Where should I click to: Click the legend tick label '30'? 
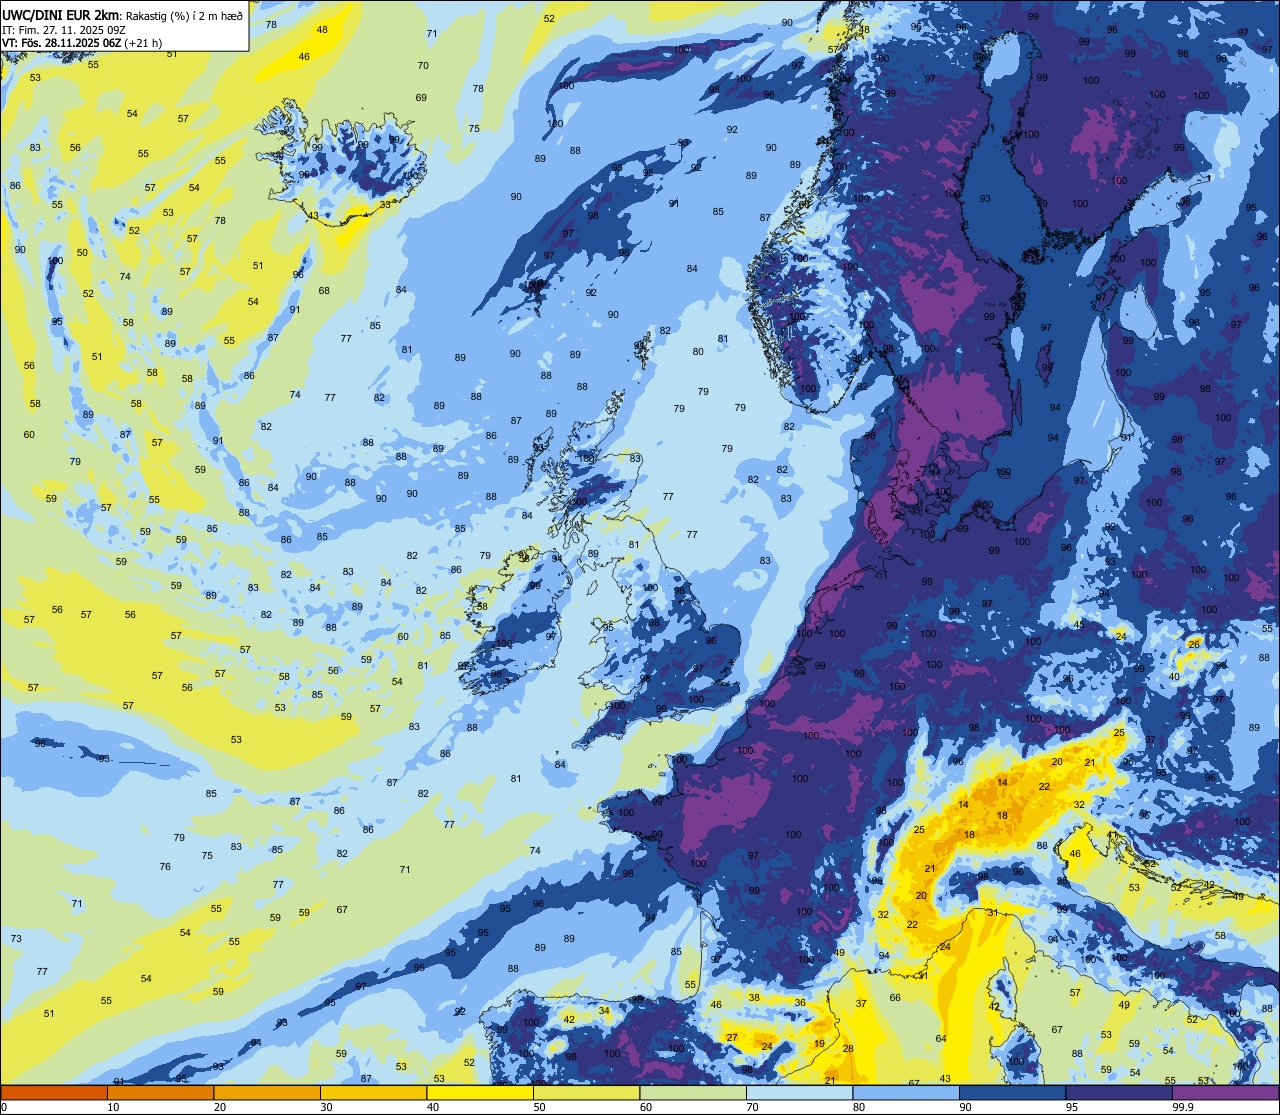326,1107
